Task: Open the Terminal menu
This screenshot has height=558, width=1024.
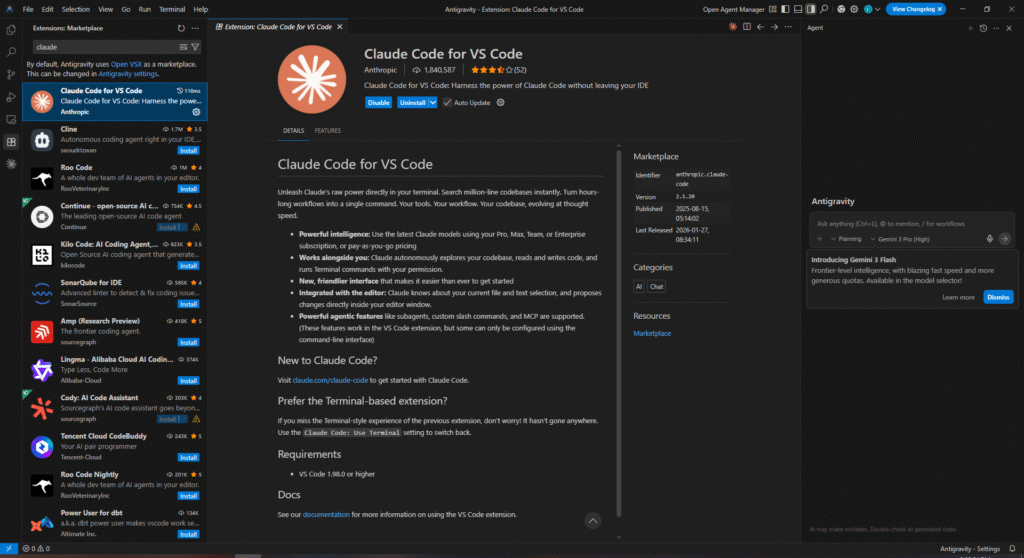Action: pos(172,9)
